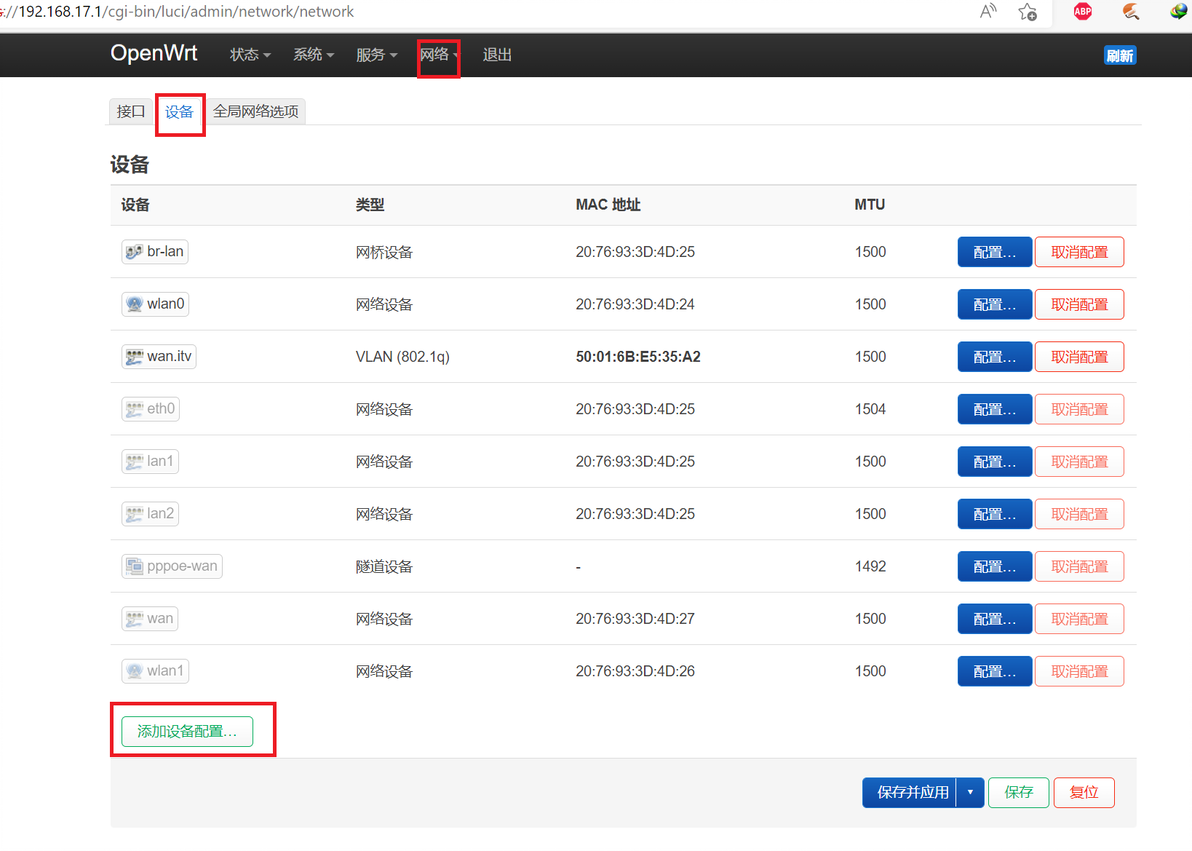Click MAC address 20:76:93:3D:4D:27
The image size is (1192, 851).
(635, 619)
